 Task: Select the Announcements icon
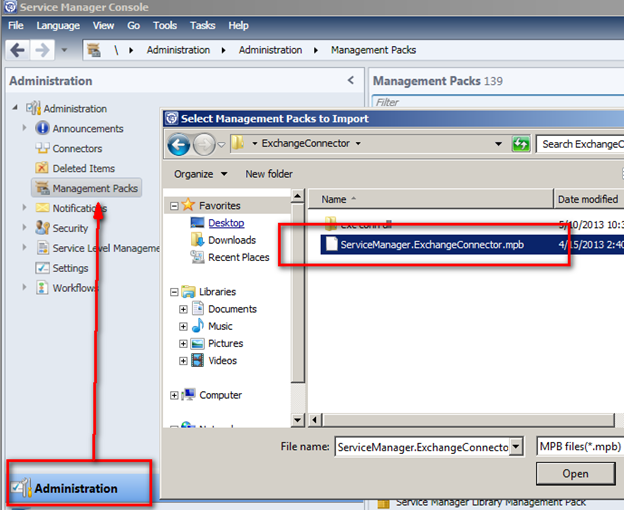tap(42, 128)
